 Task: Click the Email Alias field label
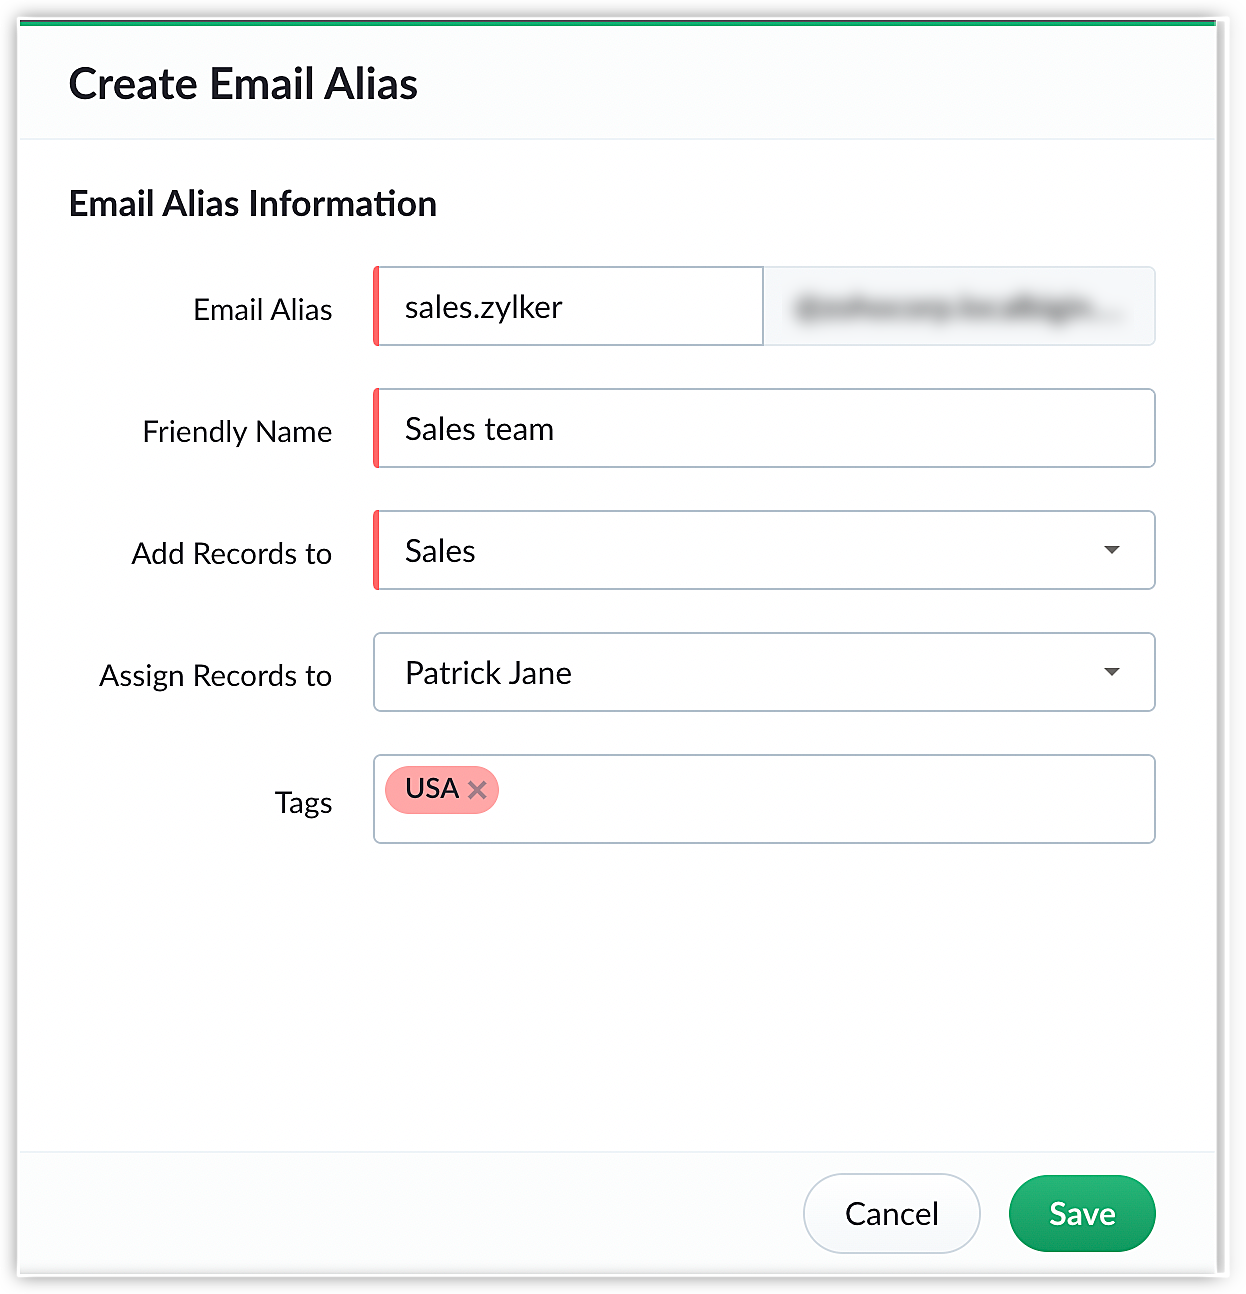263,310
